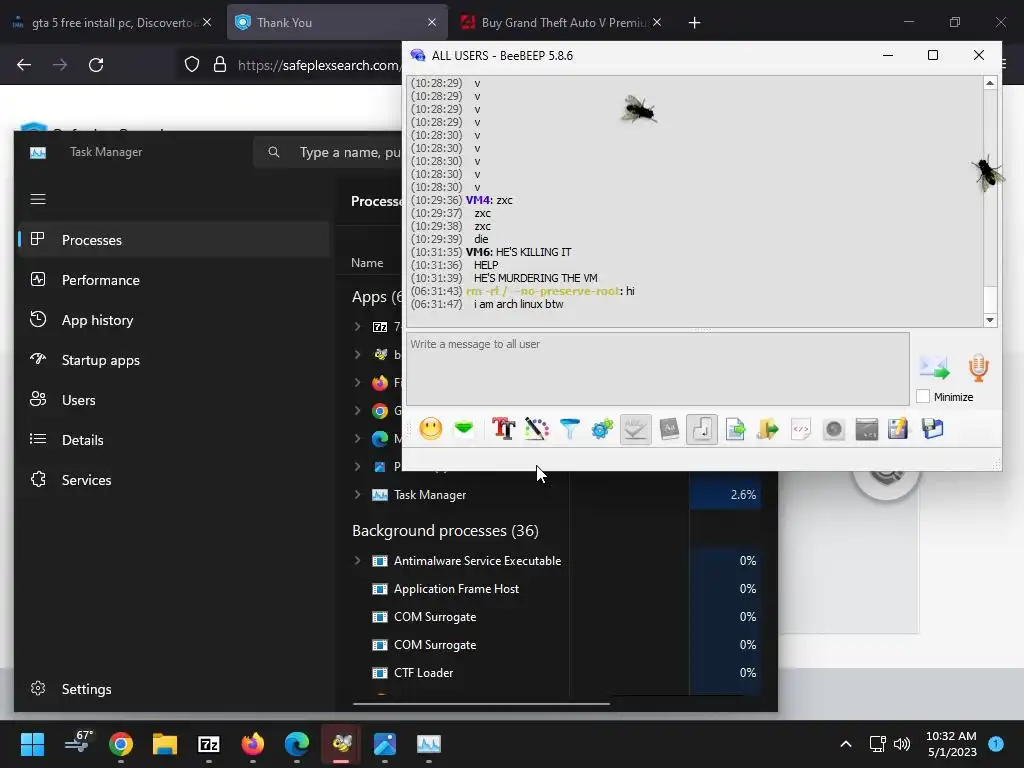Click send folder icon with green arrow
Viewport: 1024px width, 768px height.
coord(768,429)
